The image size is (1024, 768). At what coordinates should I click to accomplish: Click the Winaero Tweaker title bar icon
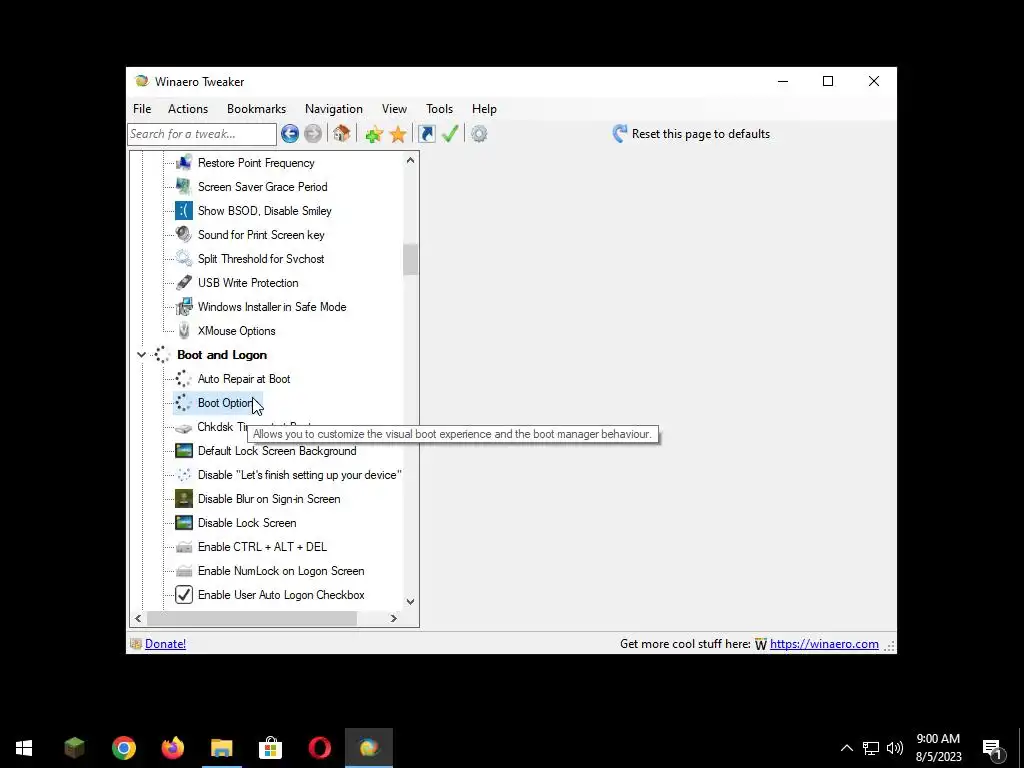tap(142, 82)
